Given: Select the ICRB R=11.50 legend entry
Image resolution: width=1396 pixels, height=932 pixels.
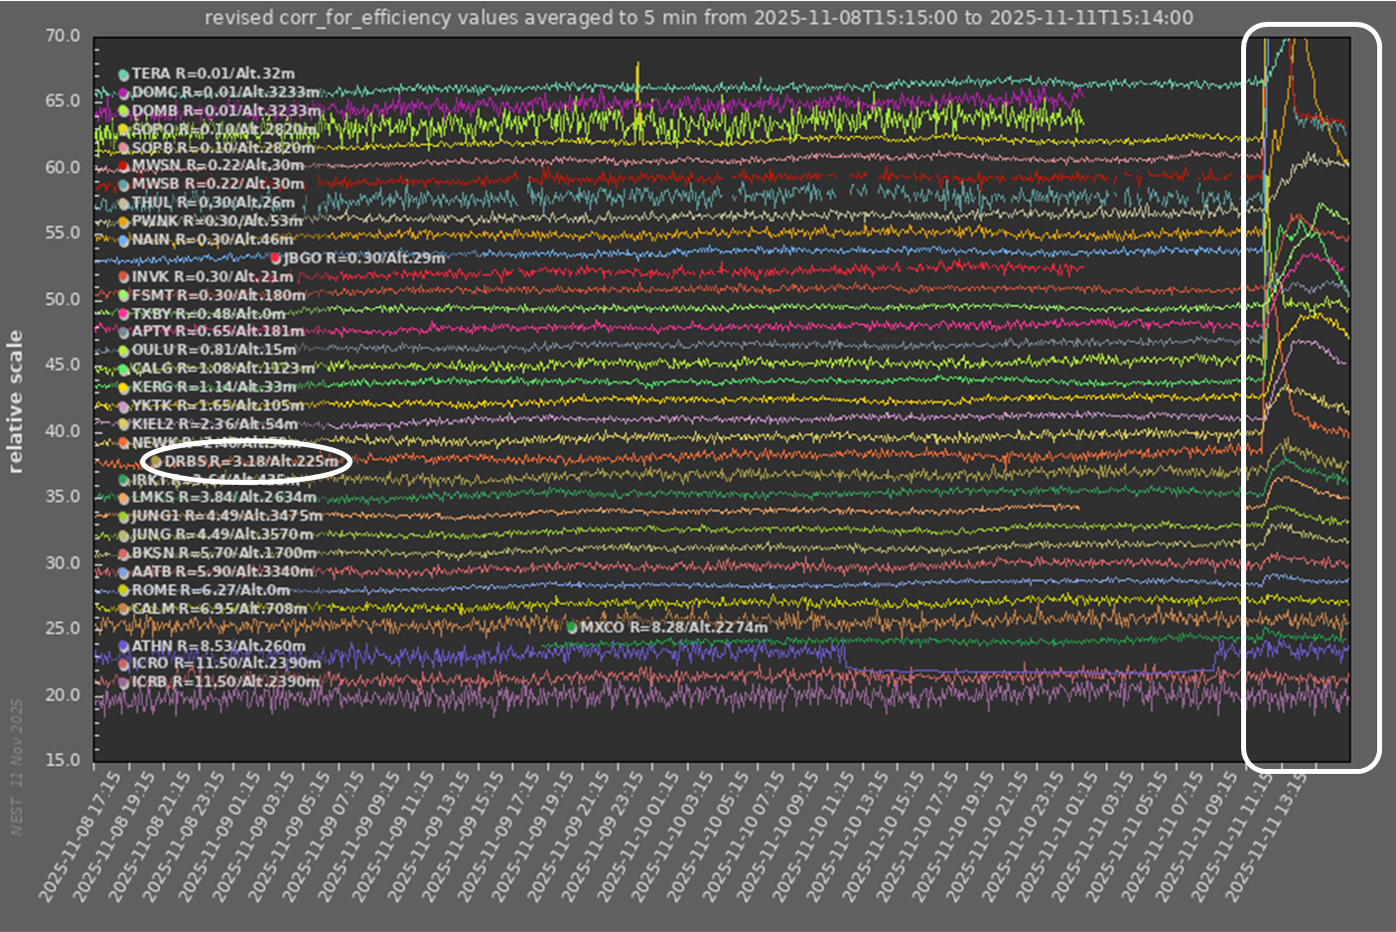Looking at the screenshot, I should pyautogui.click(x=225, y=682).
